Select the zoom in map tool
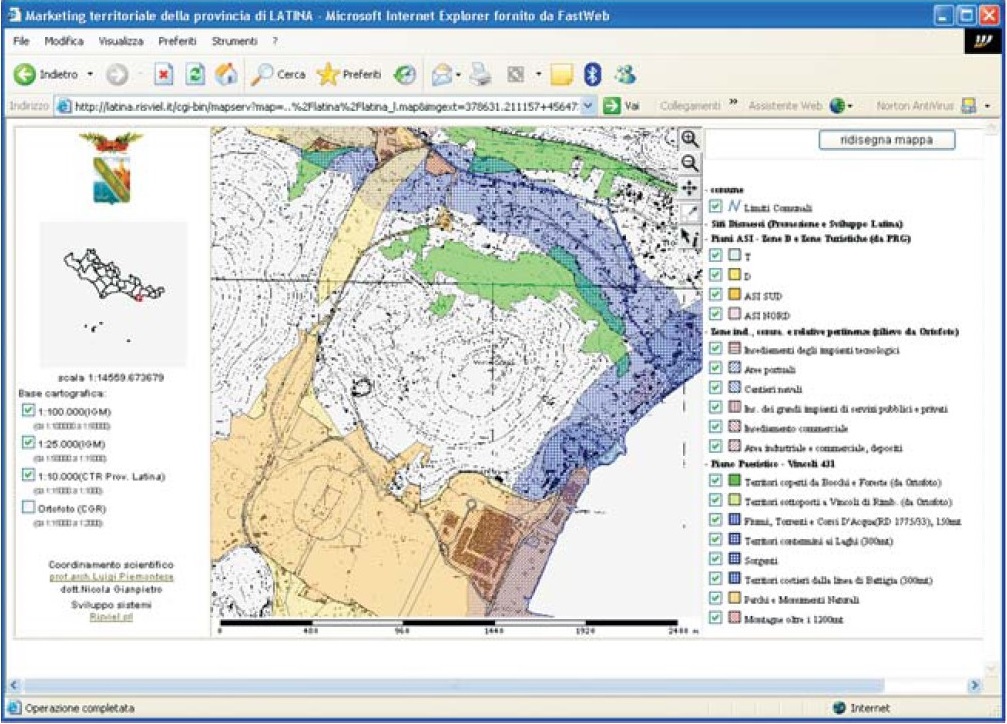The width and height of the screenshot is (1007, 724). point(690,140)
